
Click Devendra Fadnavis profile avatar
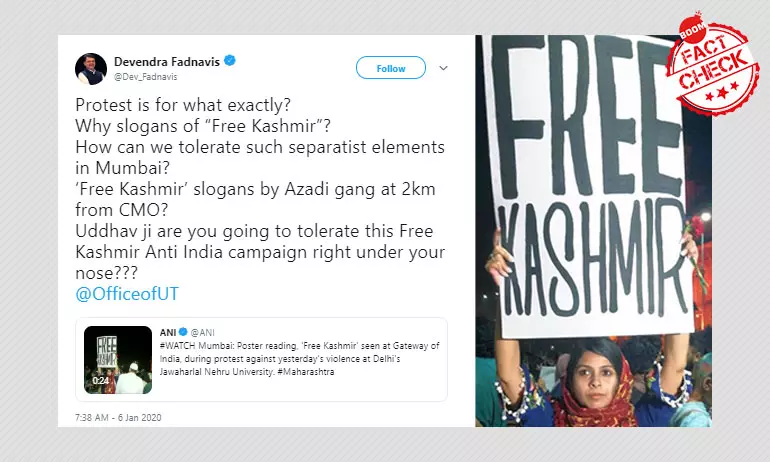pyautogui.click(x=91, y=68)
